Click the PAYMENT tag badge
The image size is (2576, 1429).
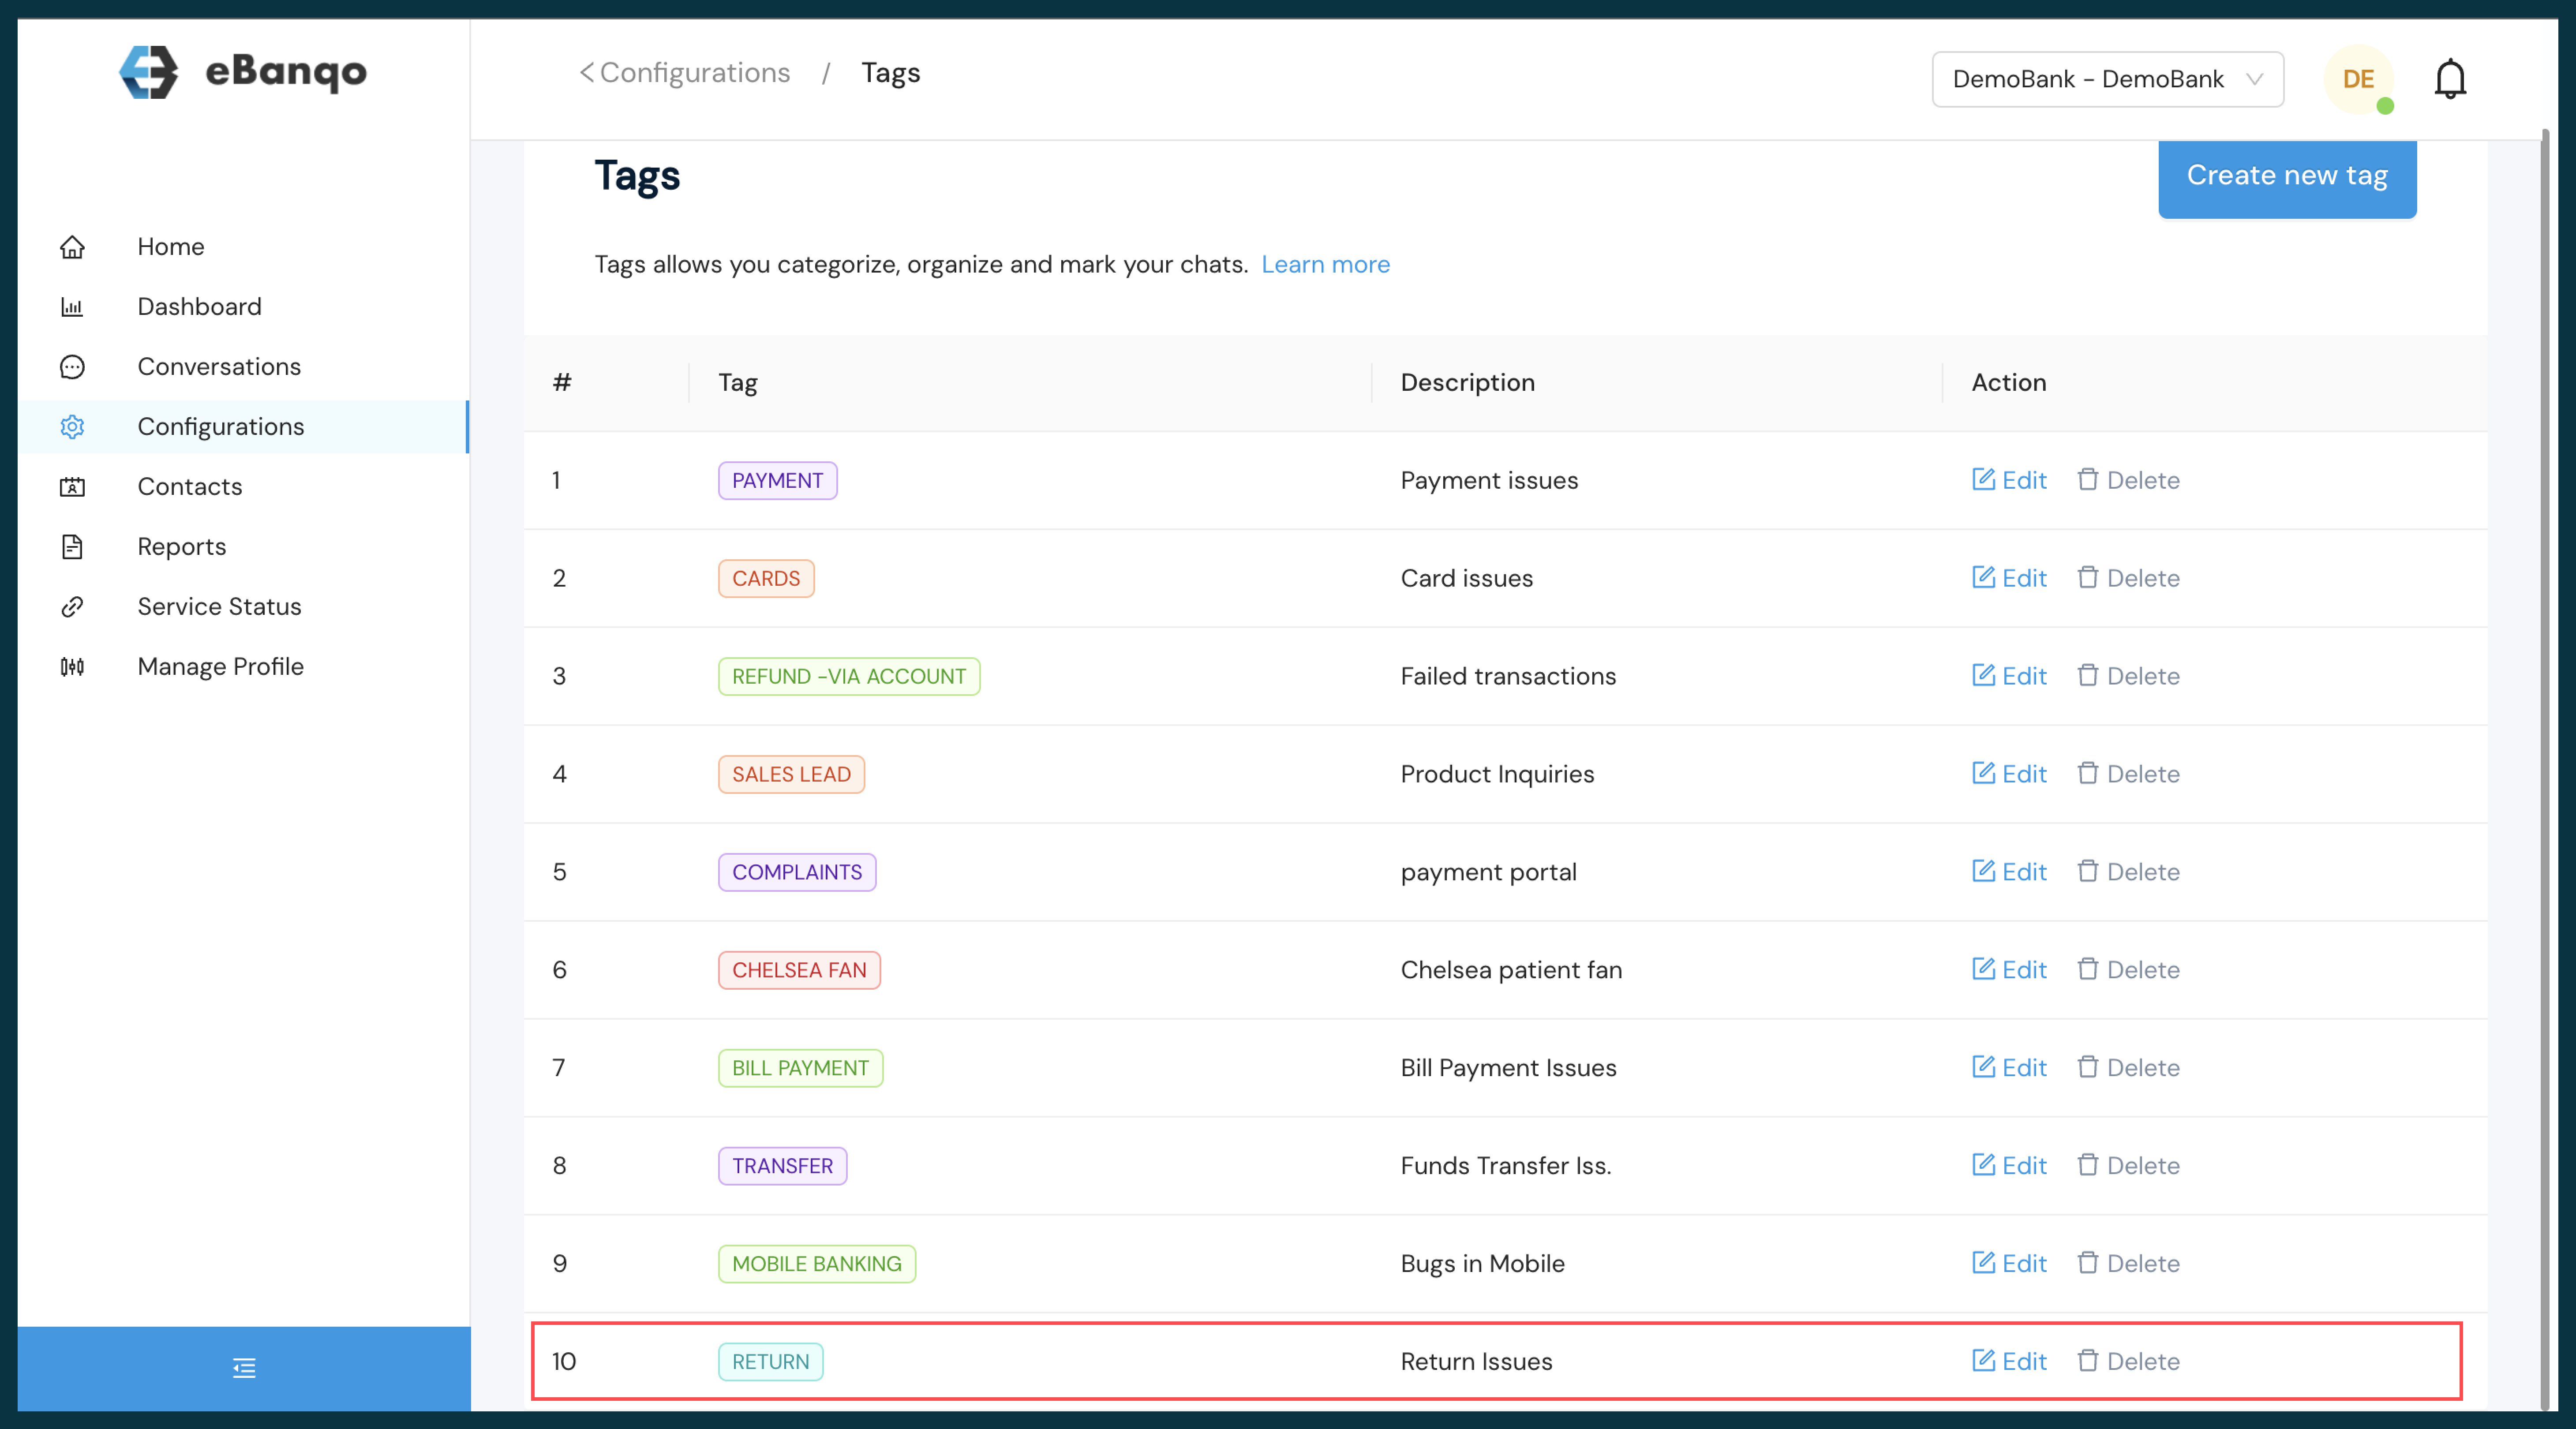[x=777, y=481]
